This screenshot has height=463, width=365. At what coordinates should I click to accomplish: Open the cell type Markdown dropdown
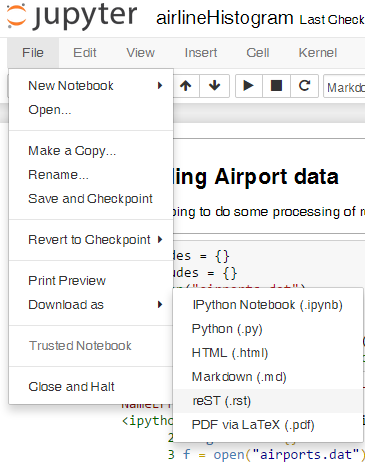pyautogui.click(x=344, y=87)
